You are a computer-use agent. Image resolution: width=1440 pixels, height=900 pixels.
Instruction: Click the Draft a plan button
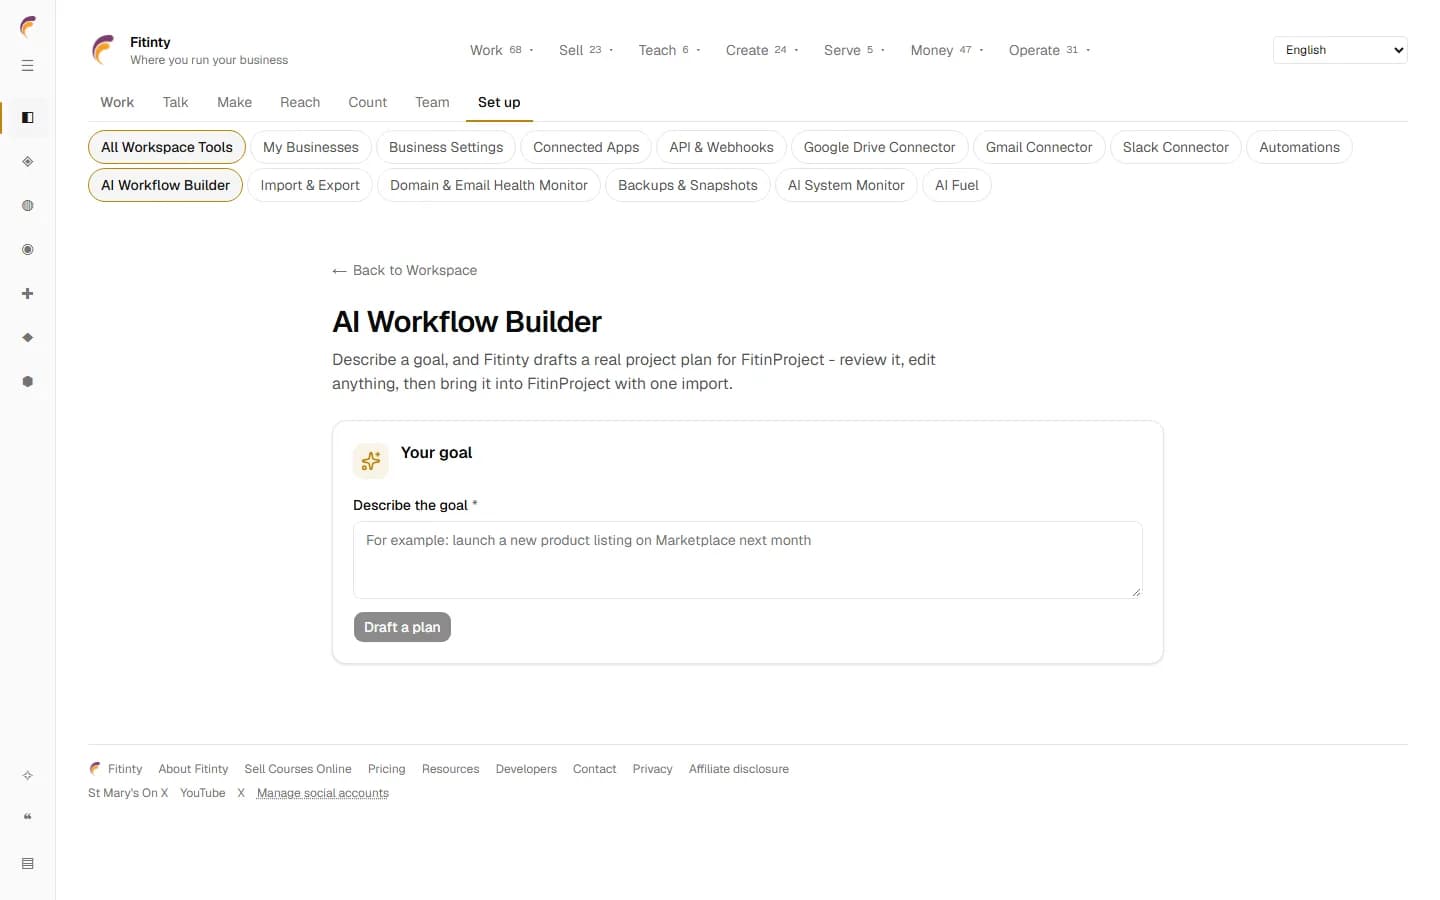point(402,627)
